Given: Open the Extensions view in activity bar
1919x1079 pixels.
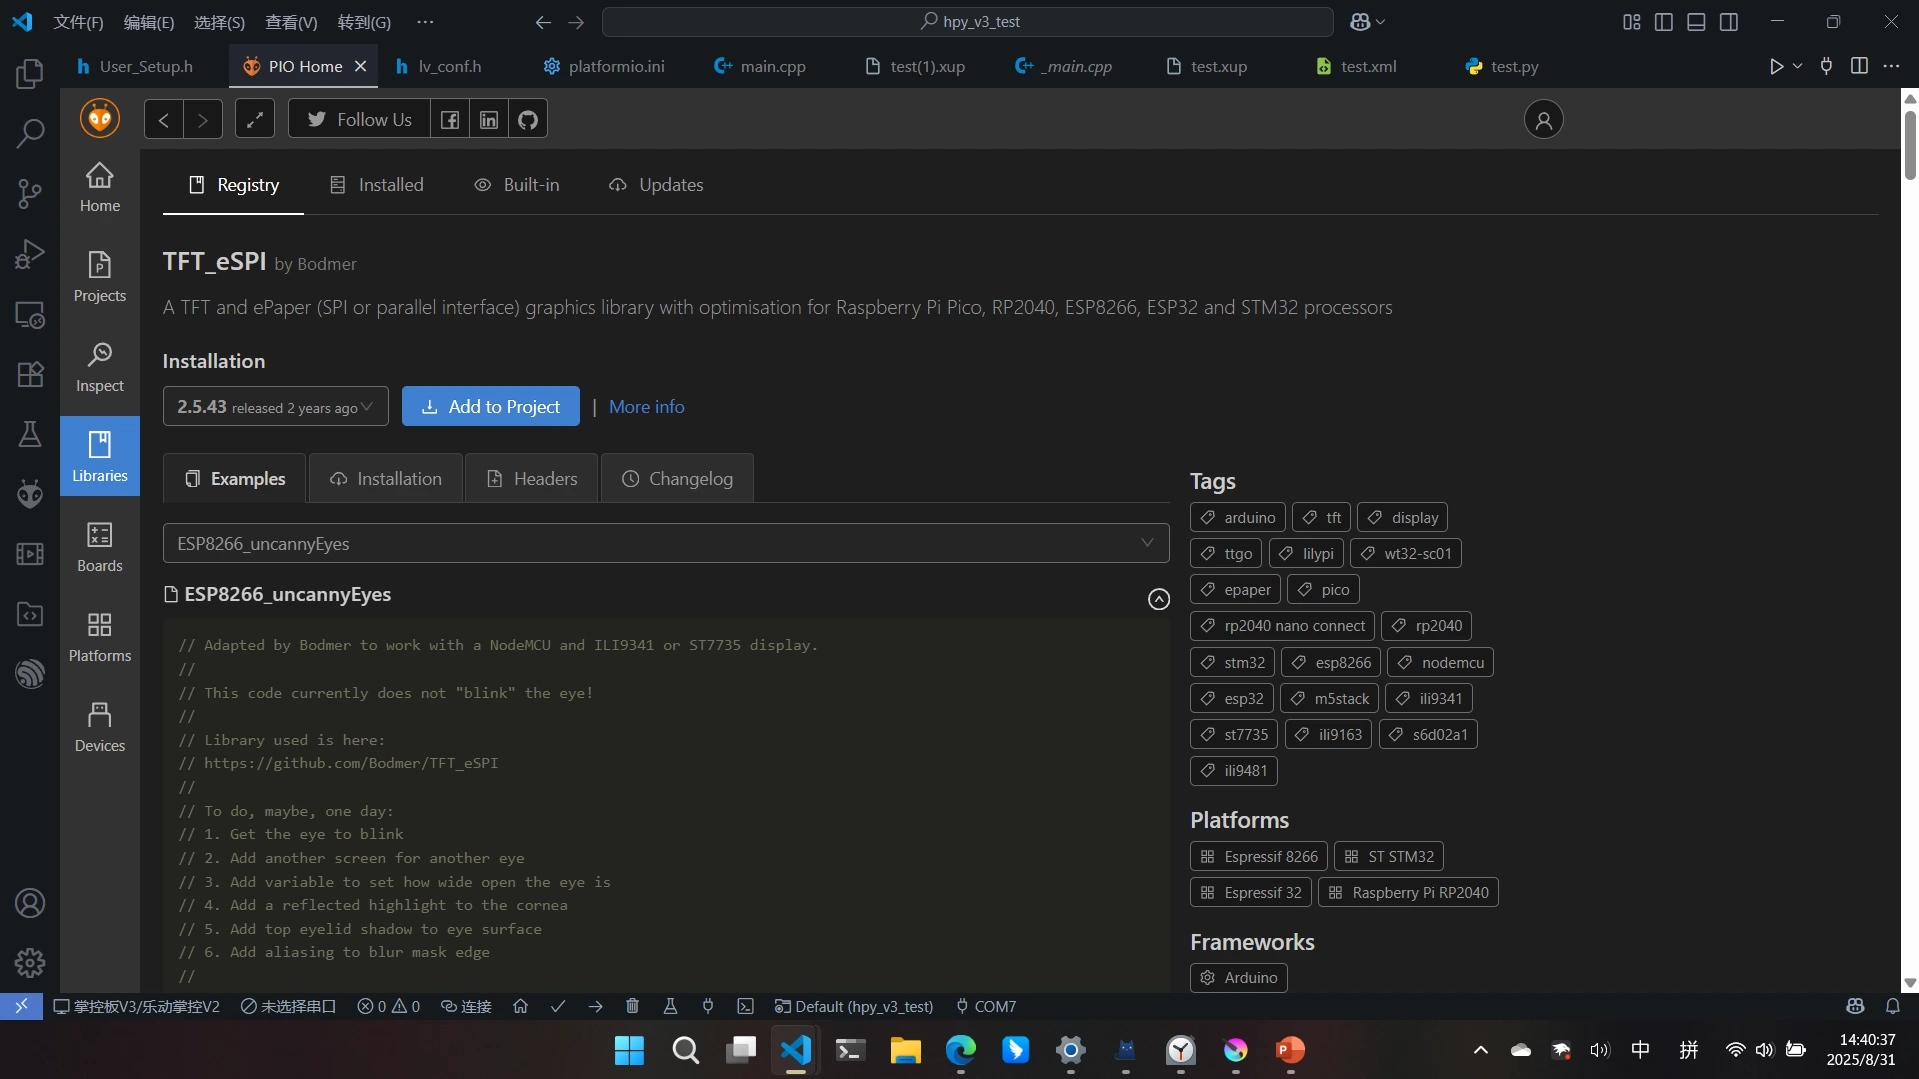Looking at the screenshot, I should tap(30, 374).
